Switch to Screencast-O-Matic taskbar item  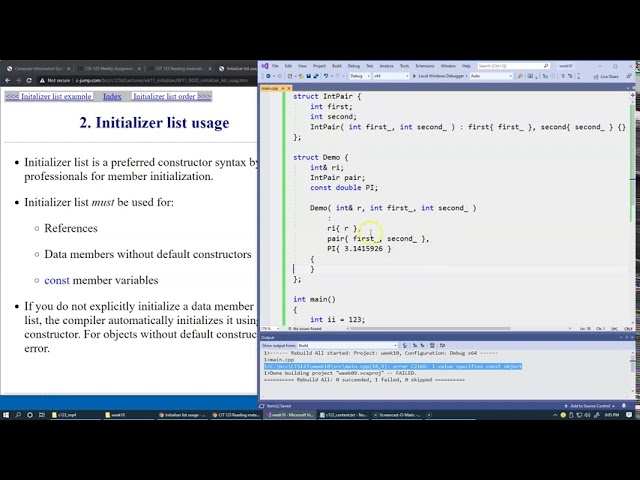[x=398, y=415]
